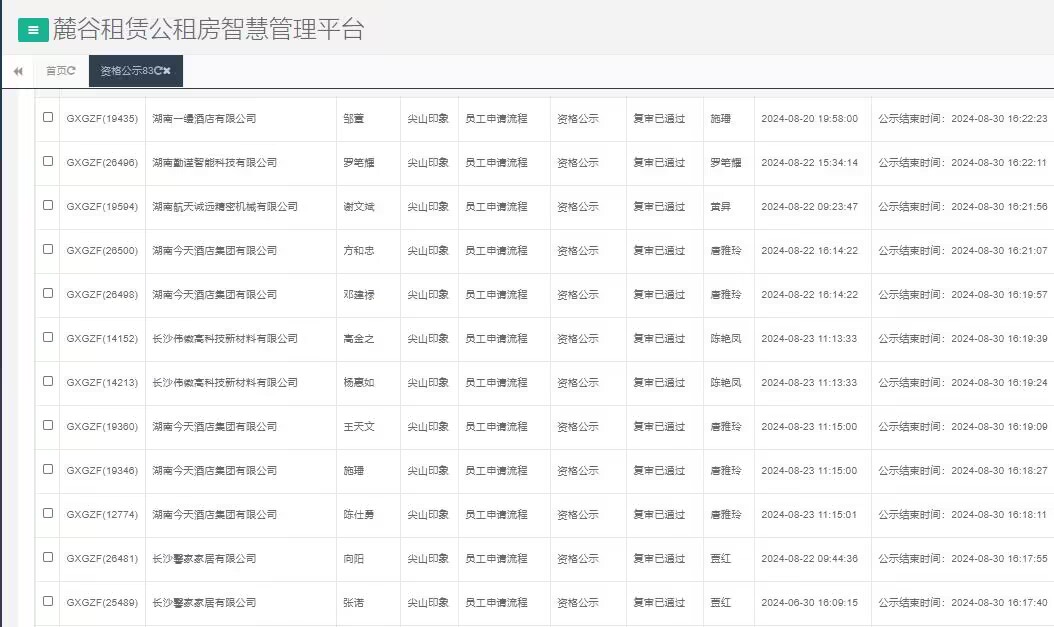This screenshot has width=1054, height=627.
Task: Check the checkbox for GXGZF(12774)
Action: (x=47, y=514)
